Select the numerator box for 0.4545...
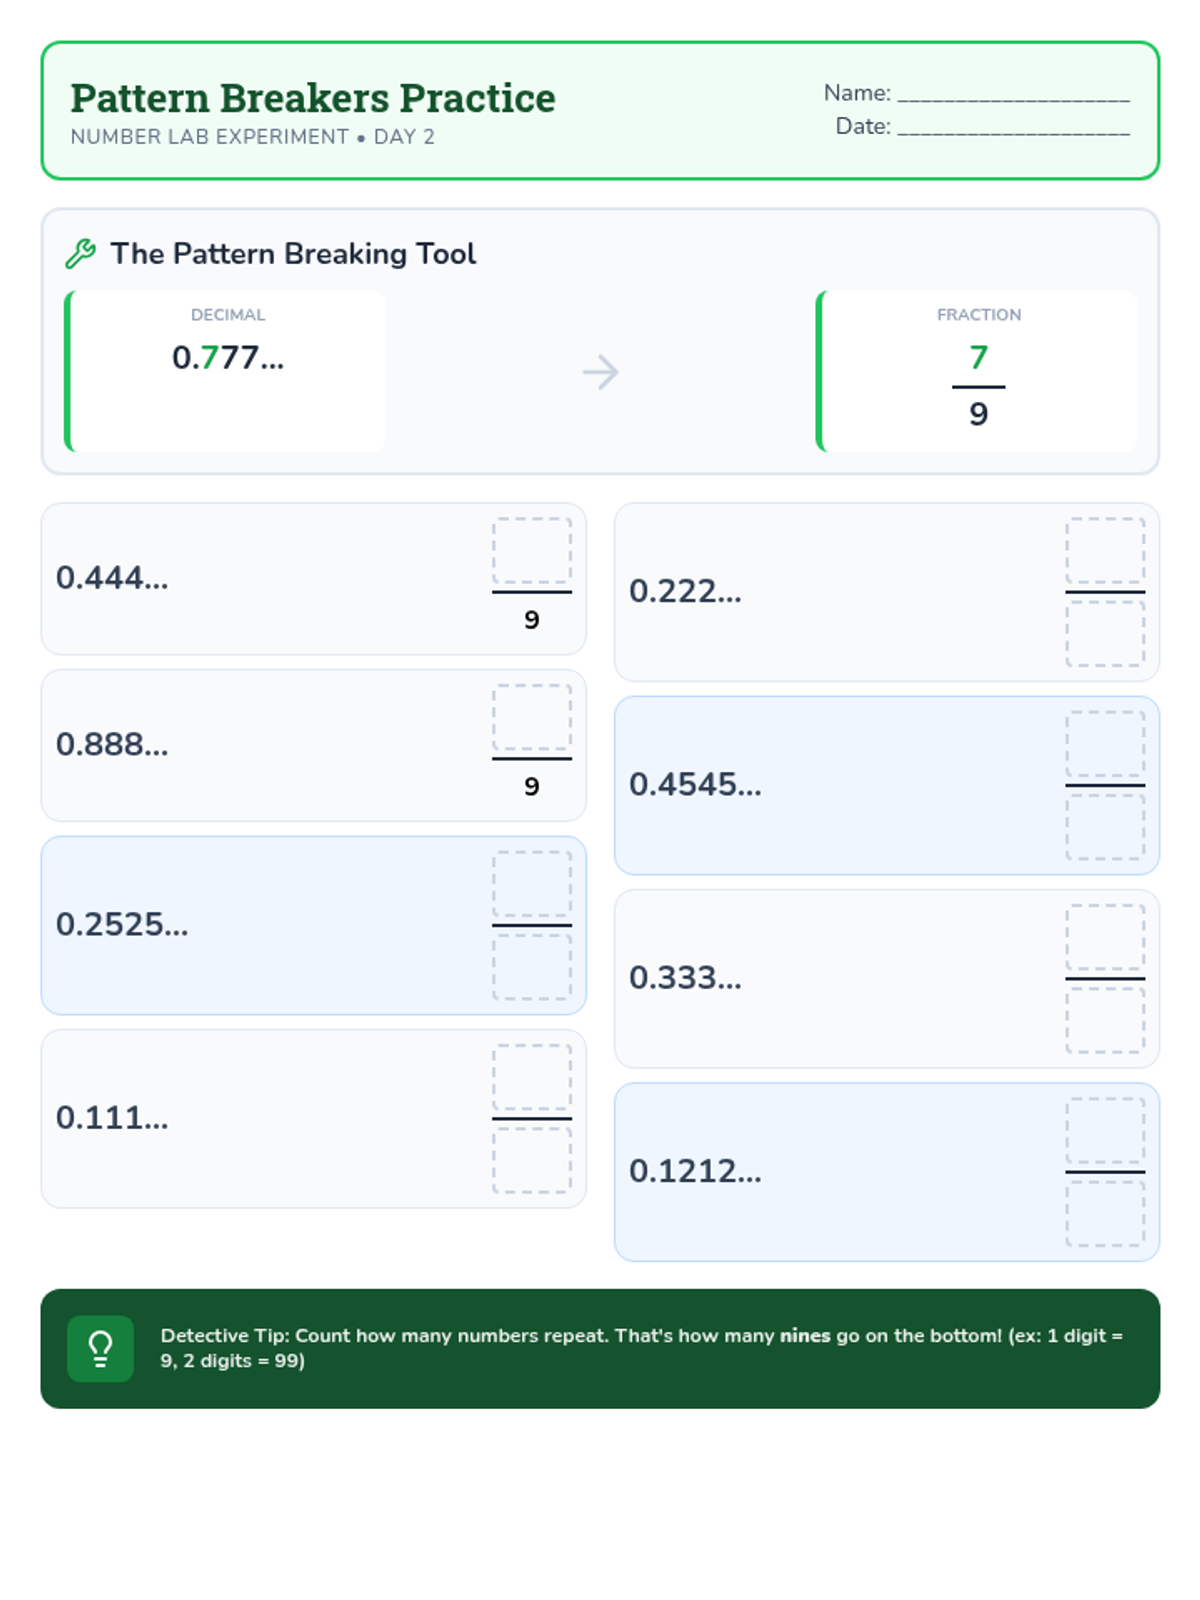 [1105, 745]
